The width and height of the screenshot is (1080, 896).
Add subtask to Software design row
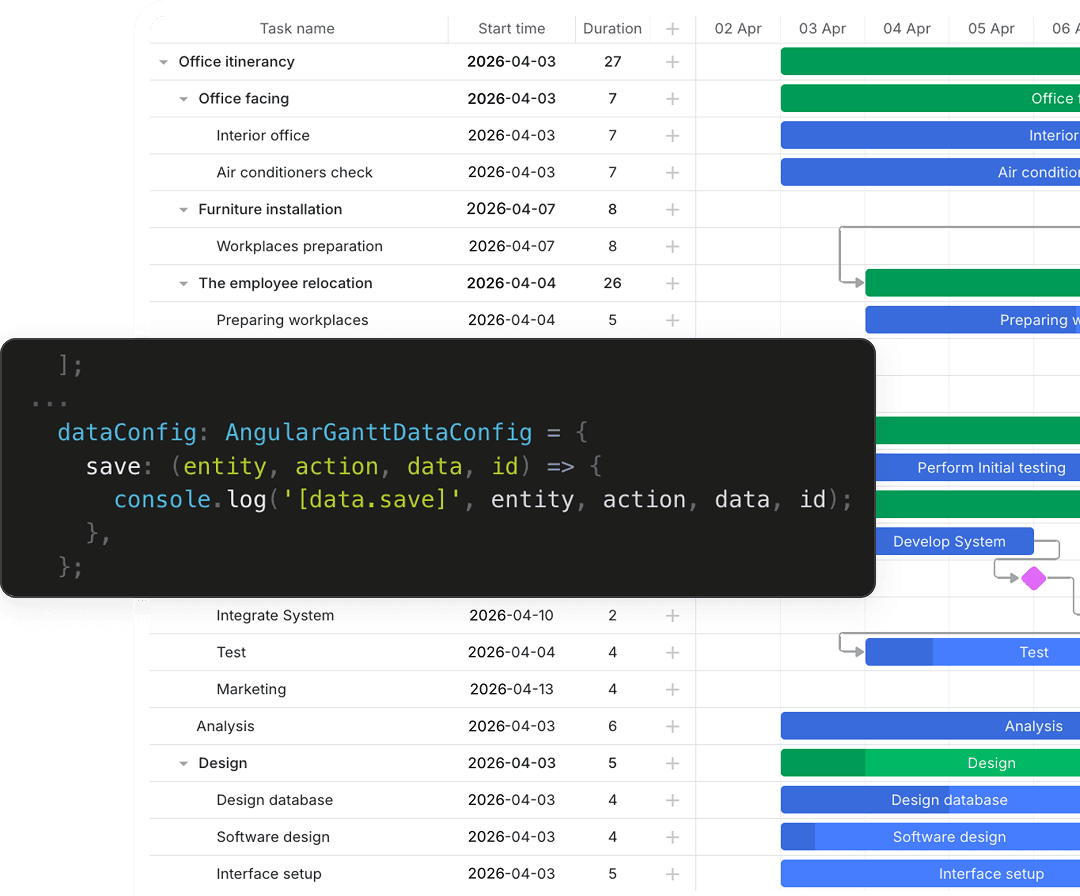(x=672, y=837)
